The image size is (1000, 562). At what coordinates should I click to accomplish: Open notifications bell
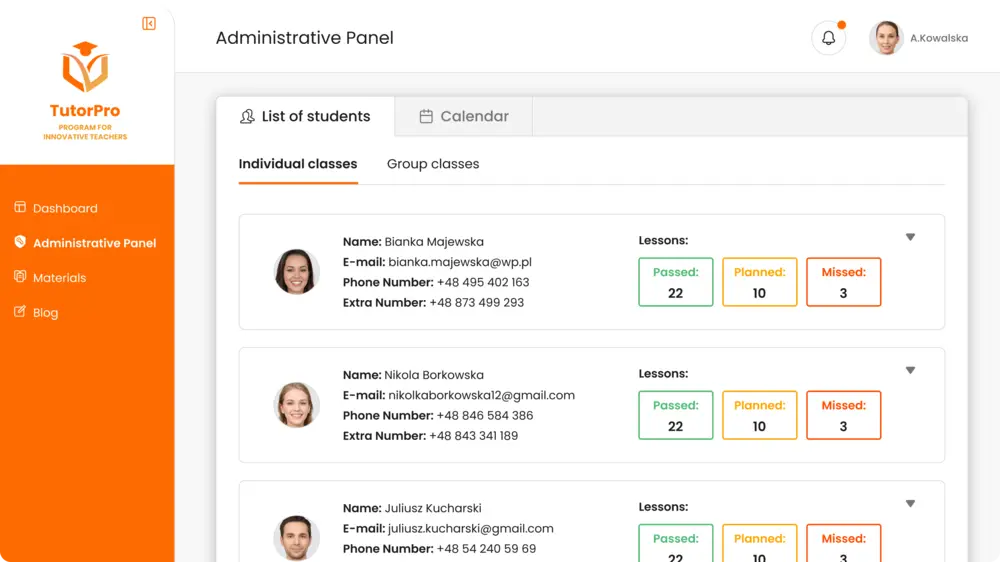click(828, 38)
